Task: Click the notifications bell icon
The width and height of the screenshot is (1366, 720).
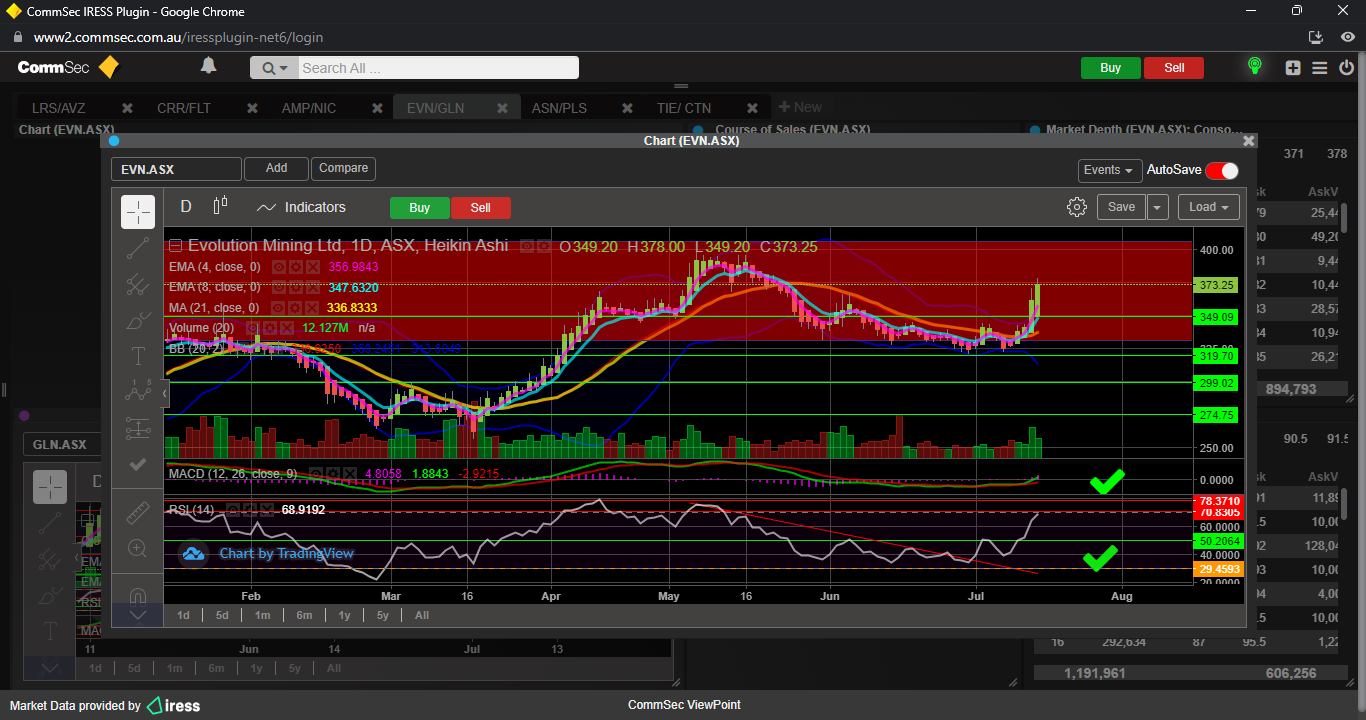Action: click(x=208, y=67)
